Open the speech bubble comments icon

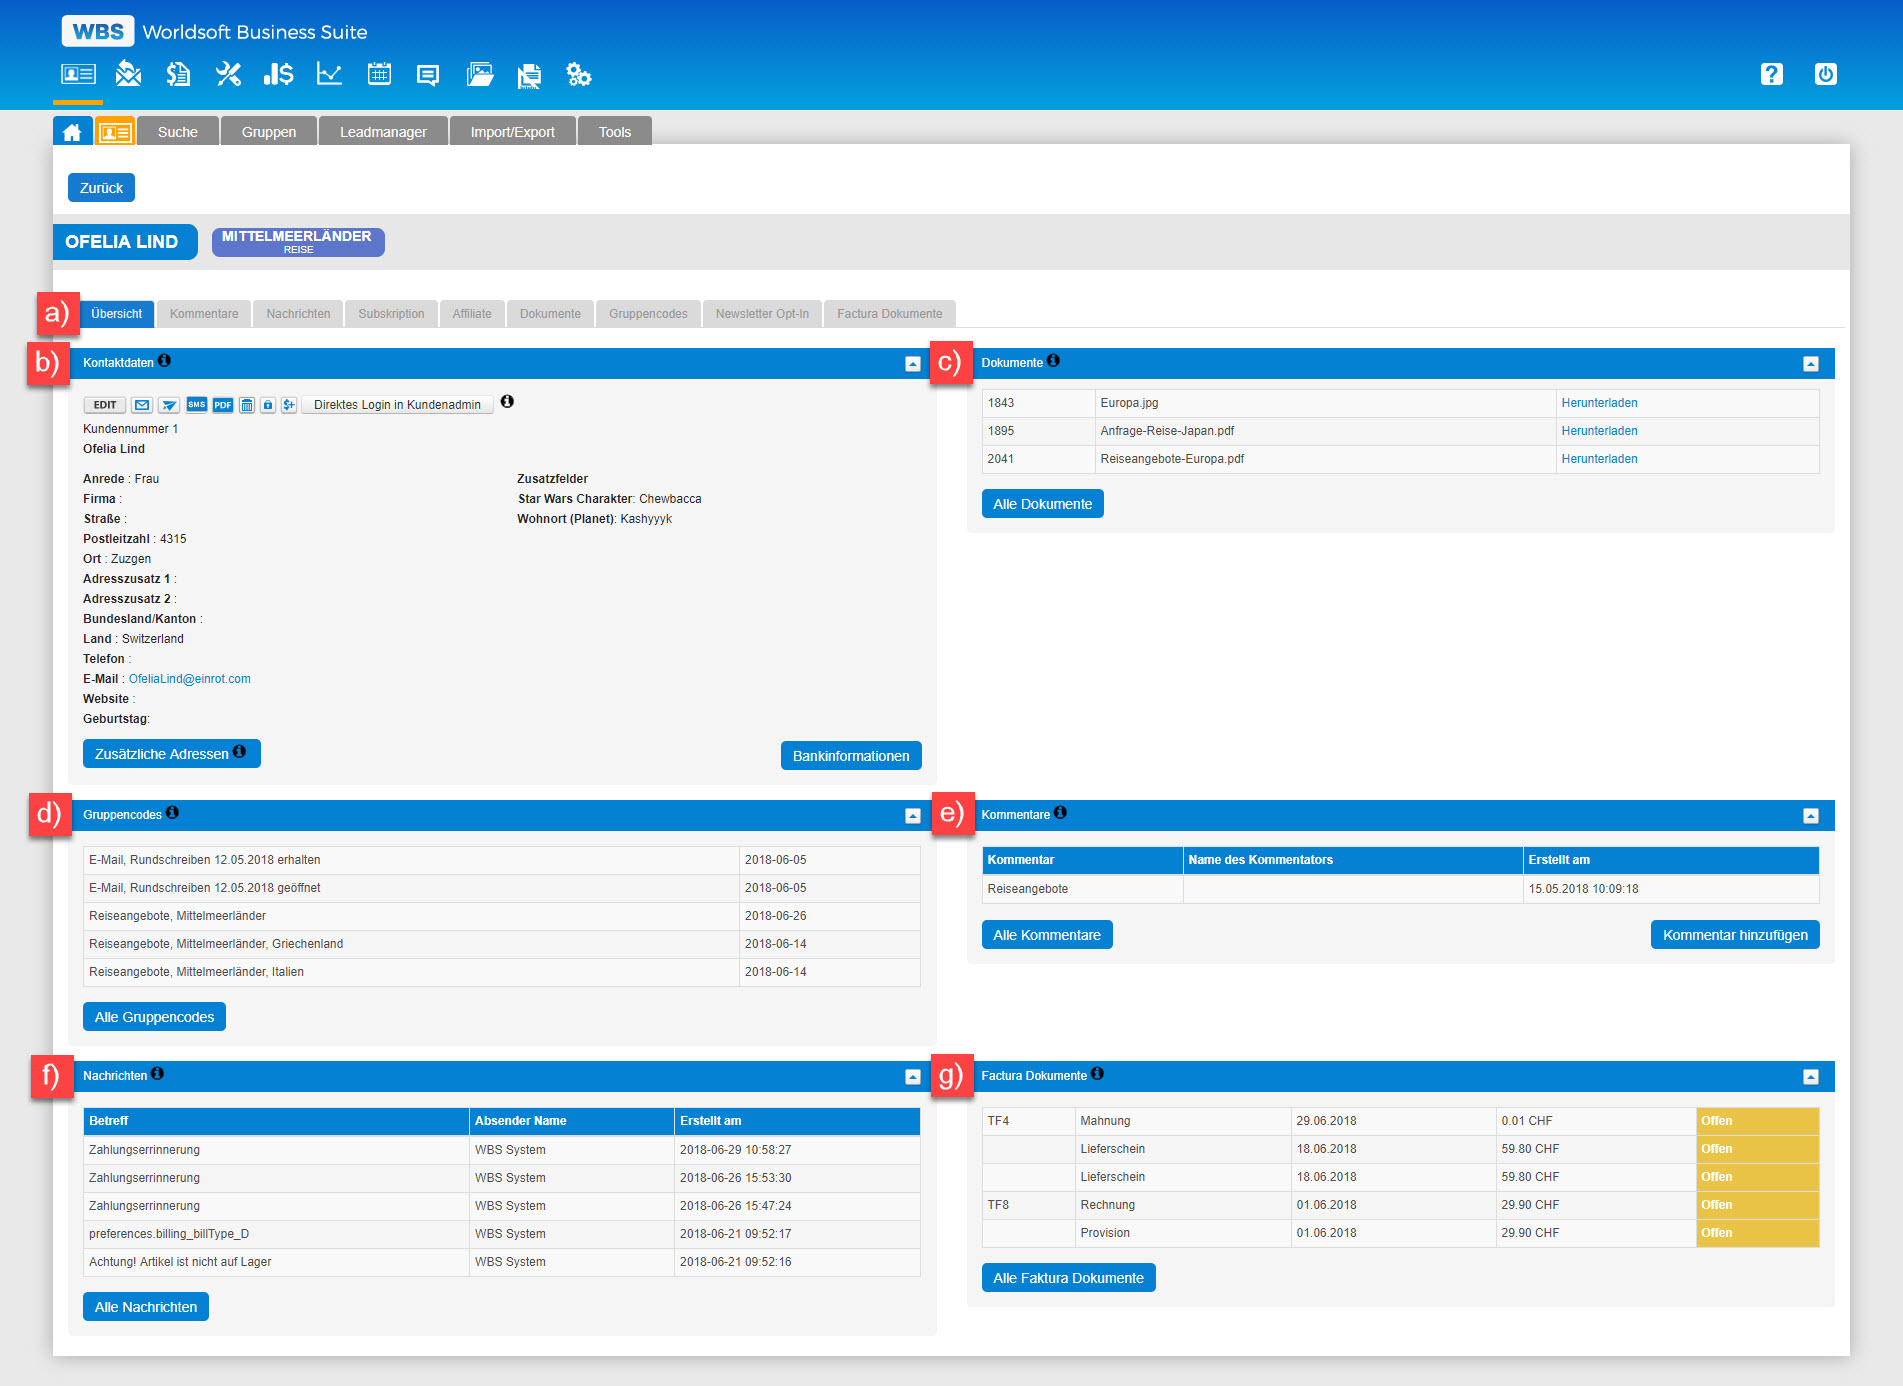tap(428, 75)
